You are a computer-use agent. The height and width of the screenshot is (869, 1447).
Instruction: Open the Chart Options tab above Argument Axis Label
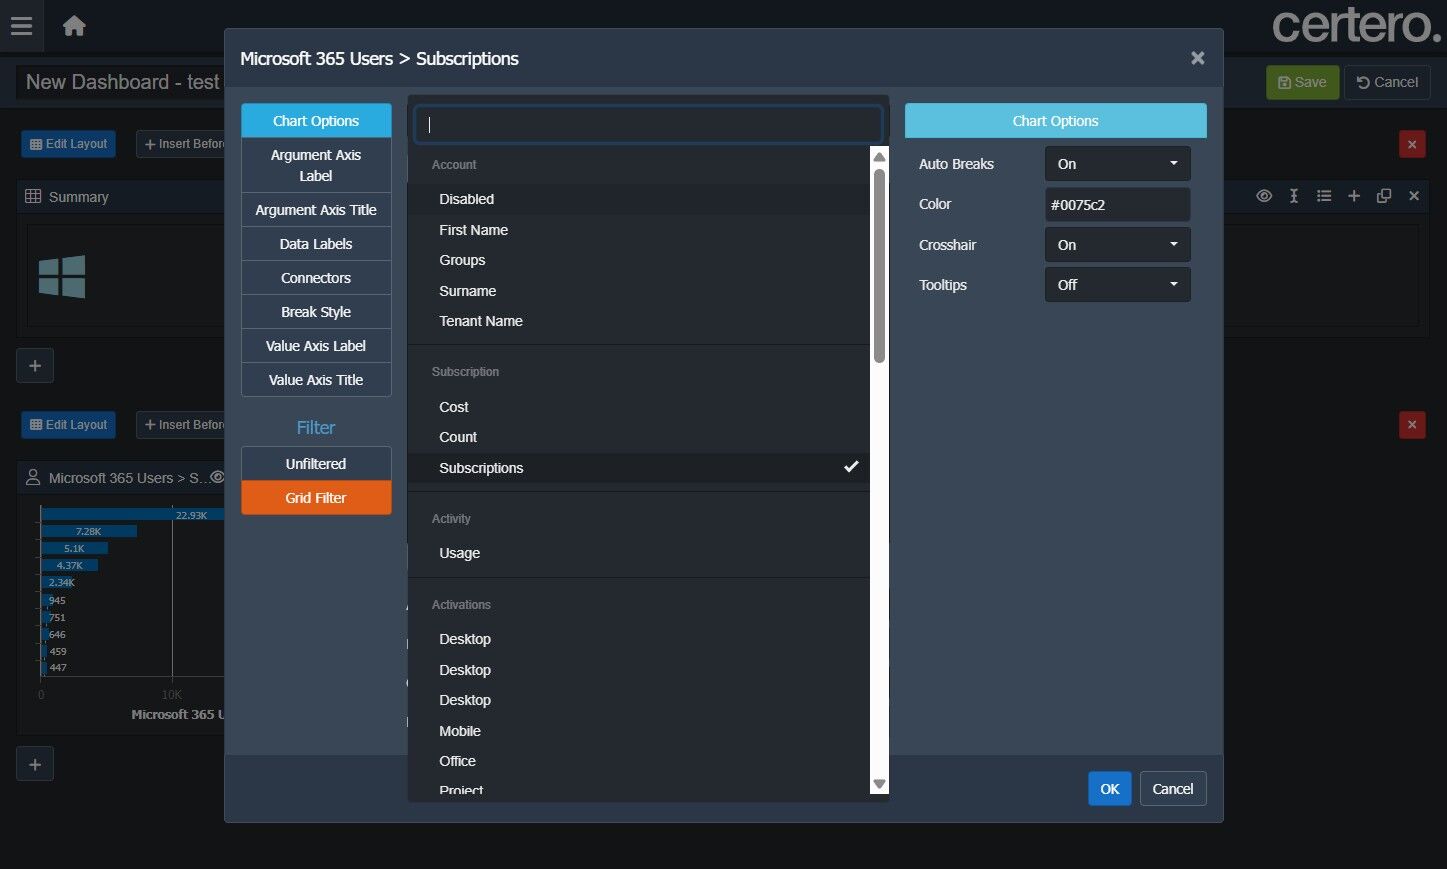coord(316,121)
